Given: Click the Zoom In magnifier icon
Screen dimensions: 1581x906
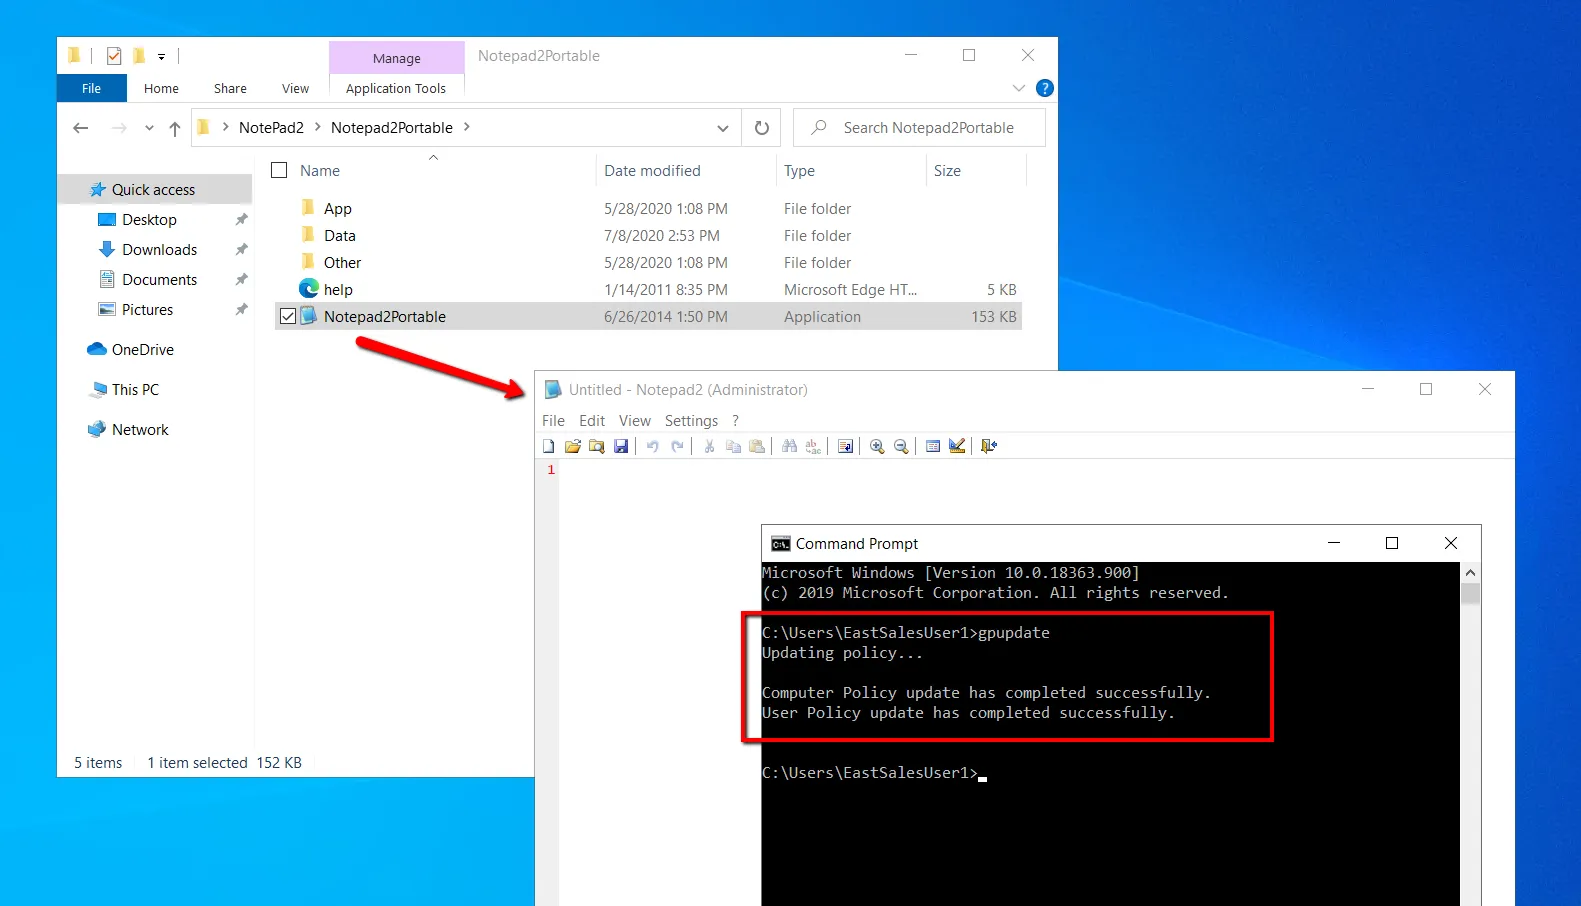Looking at the screenshot, I should (877, 446).
